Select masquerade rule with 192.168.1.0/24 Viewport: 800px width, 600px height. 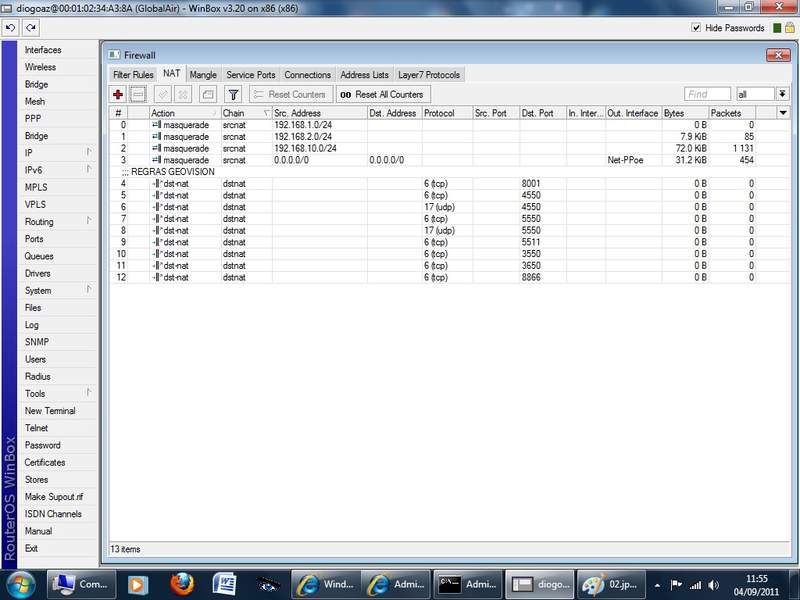pos(449,124)
